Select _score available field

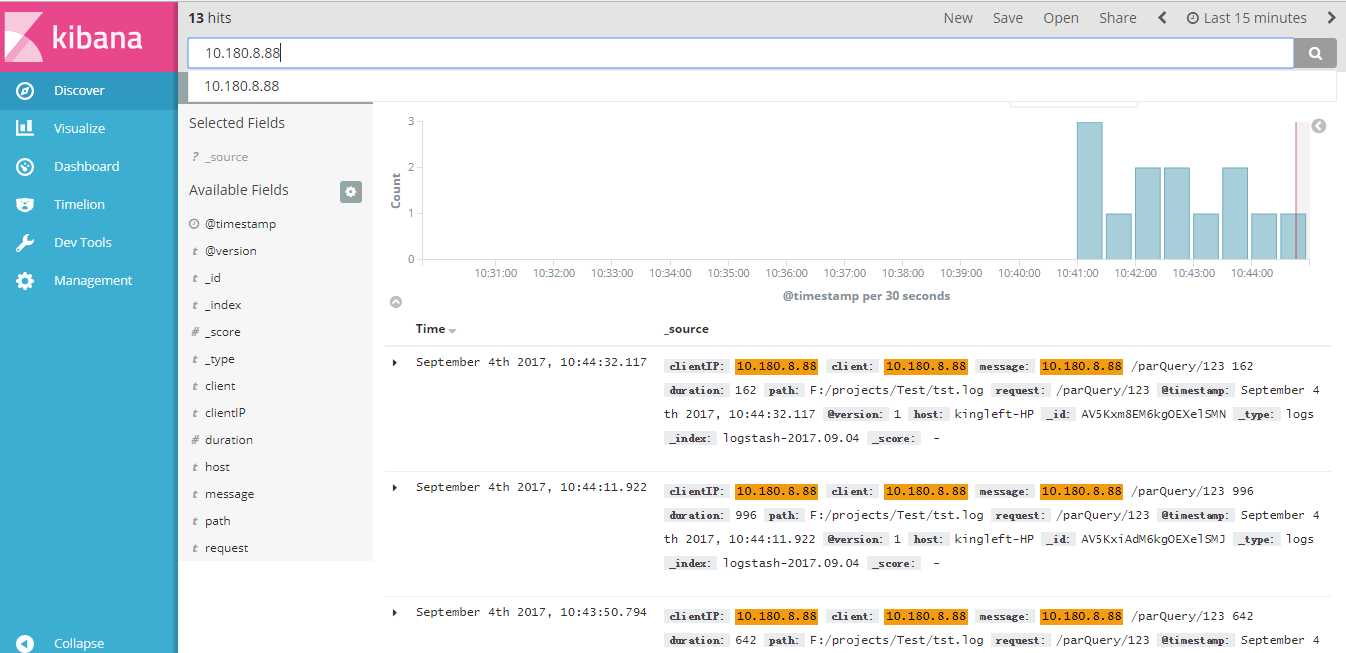(x=222, y=332)
